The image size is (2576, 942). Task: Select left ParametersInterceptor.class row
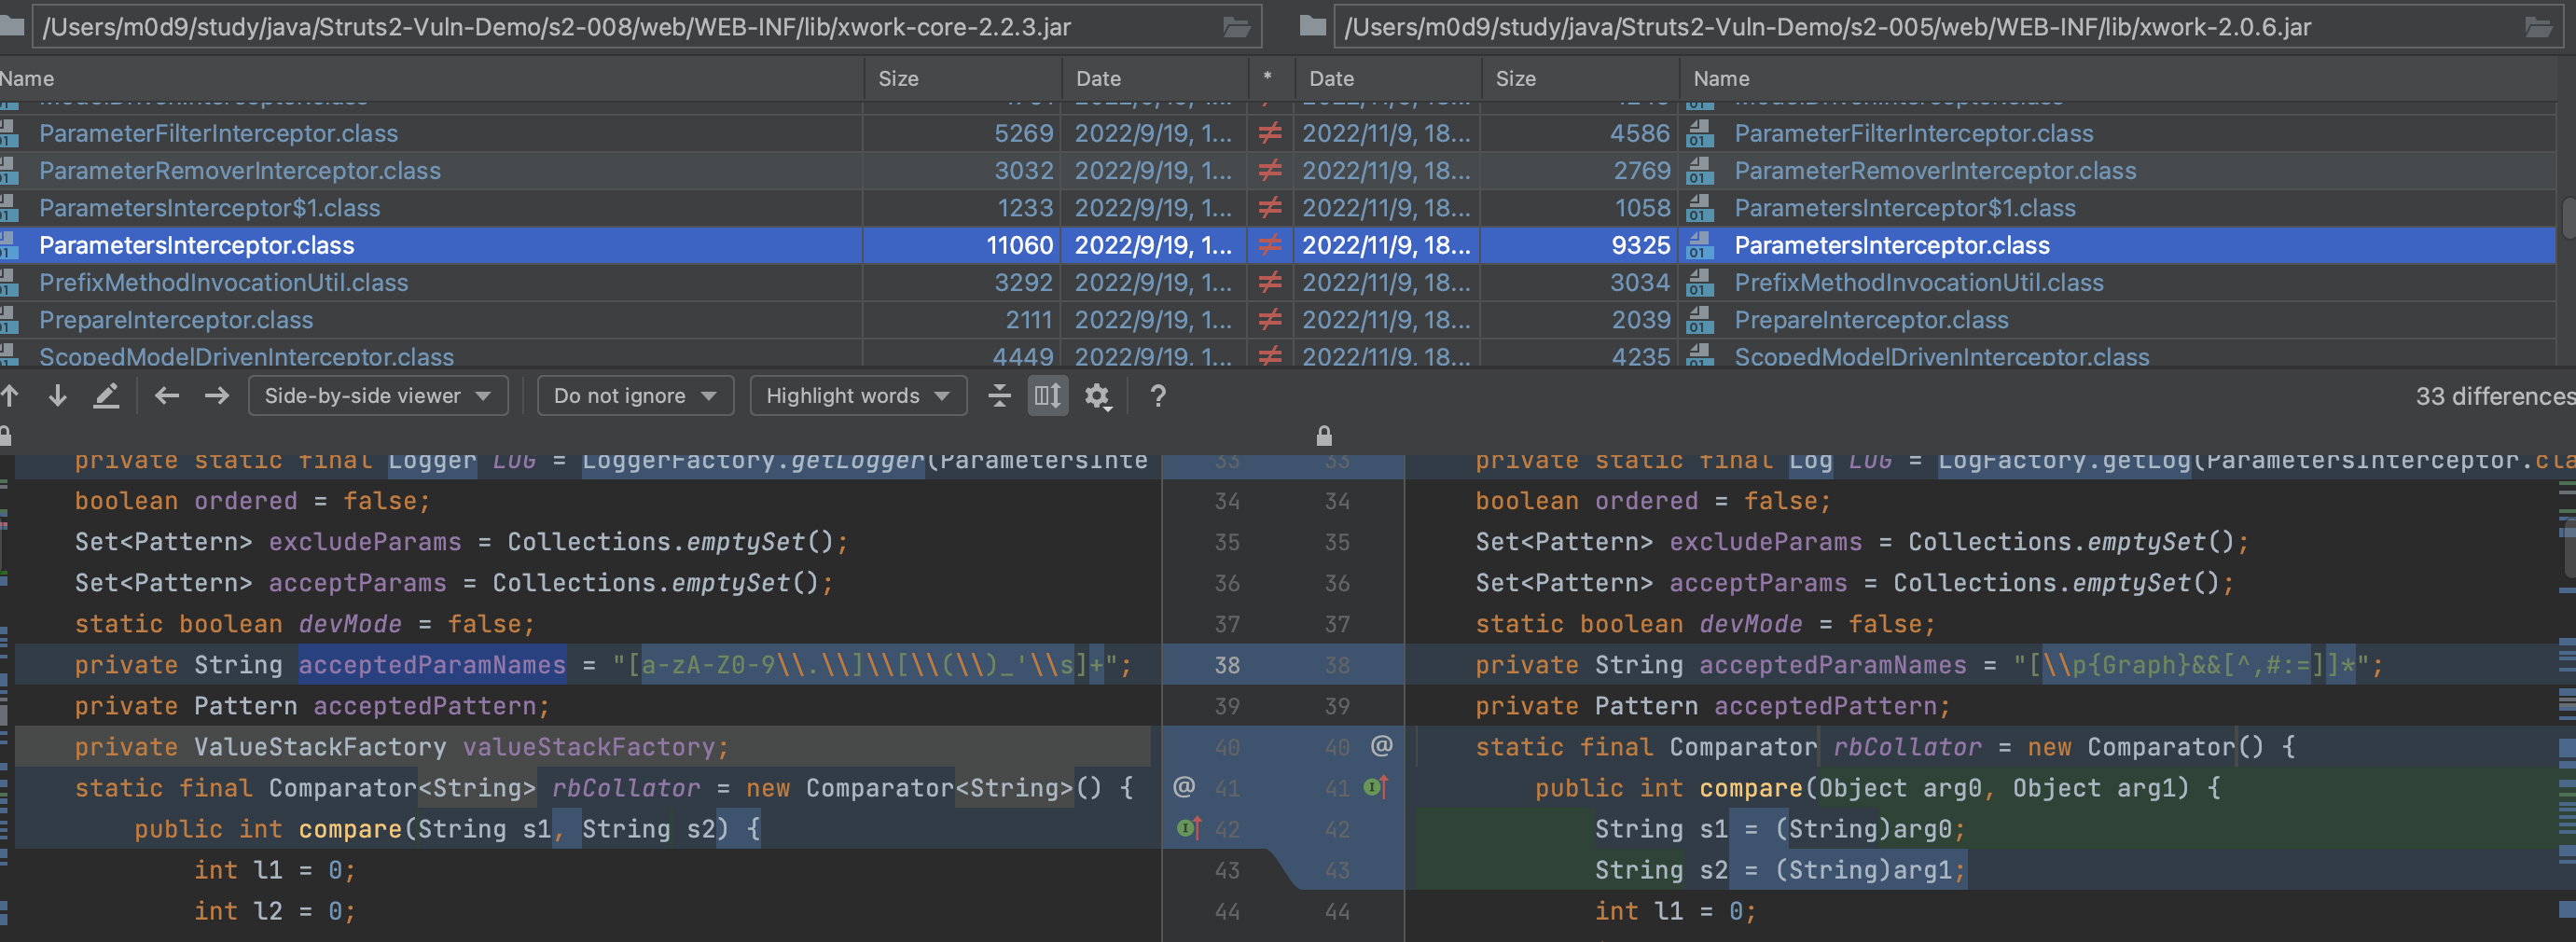430,245
